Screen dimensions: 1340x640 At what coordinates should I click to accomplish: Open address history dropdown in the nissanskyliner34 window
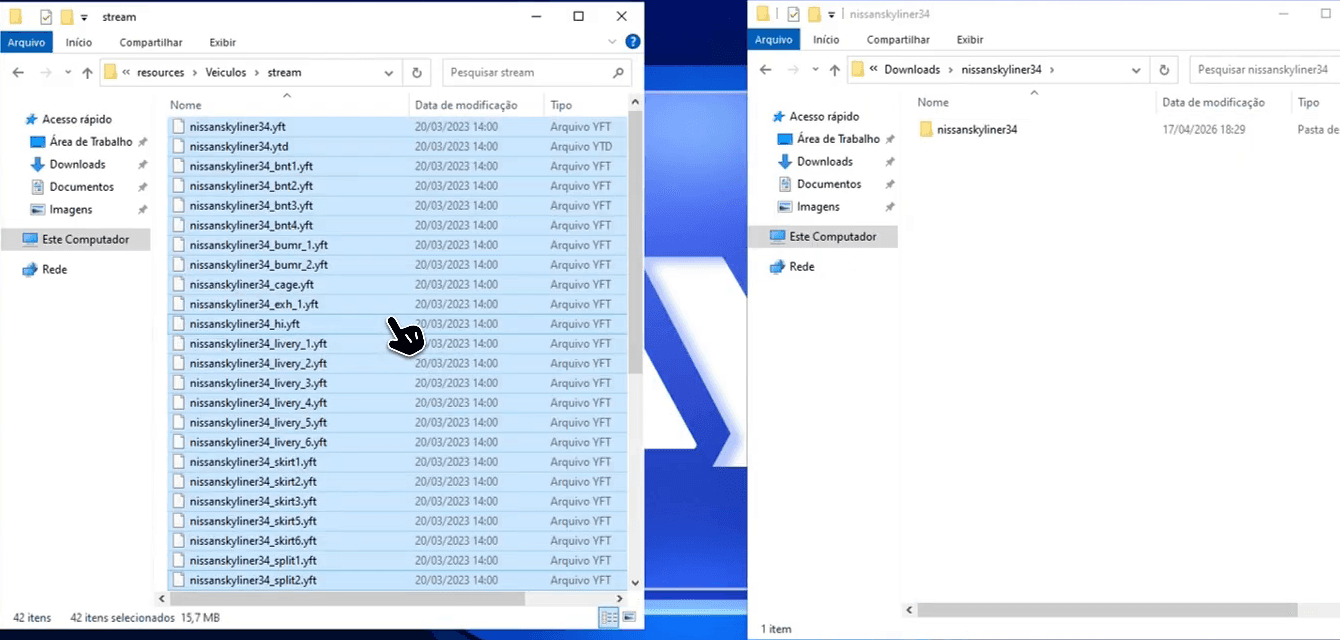(x=1136, y=70)
